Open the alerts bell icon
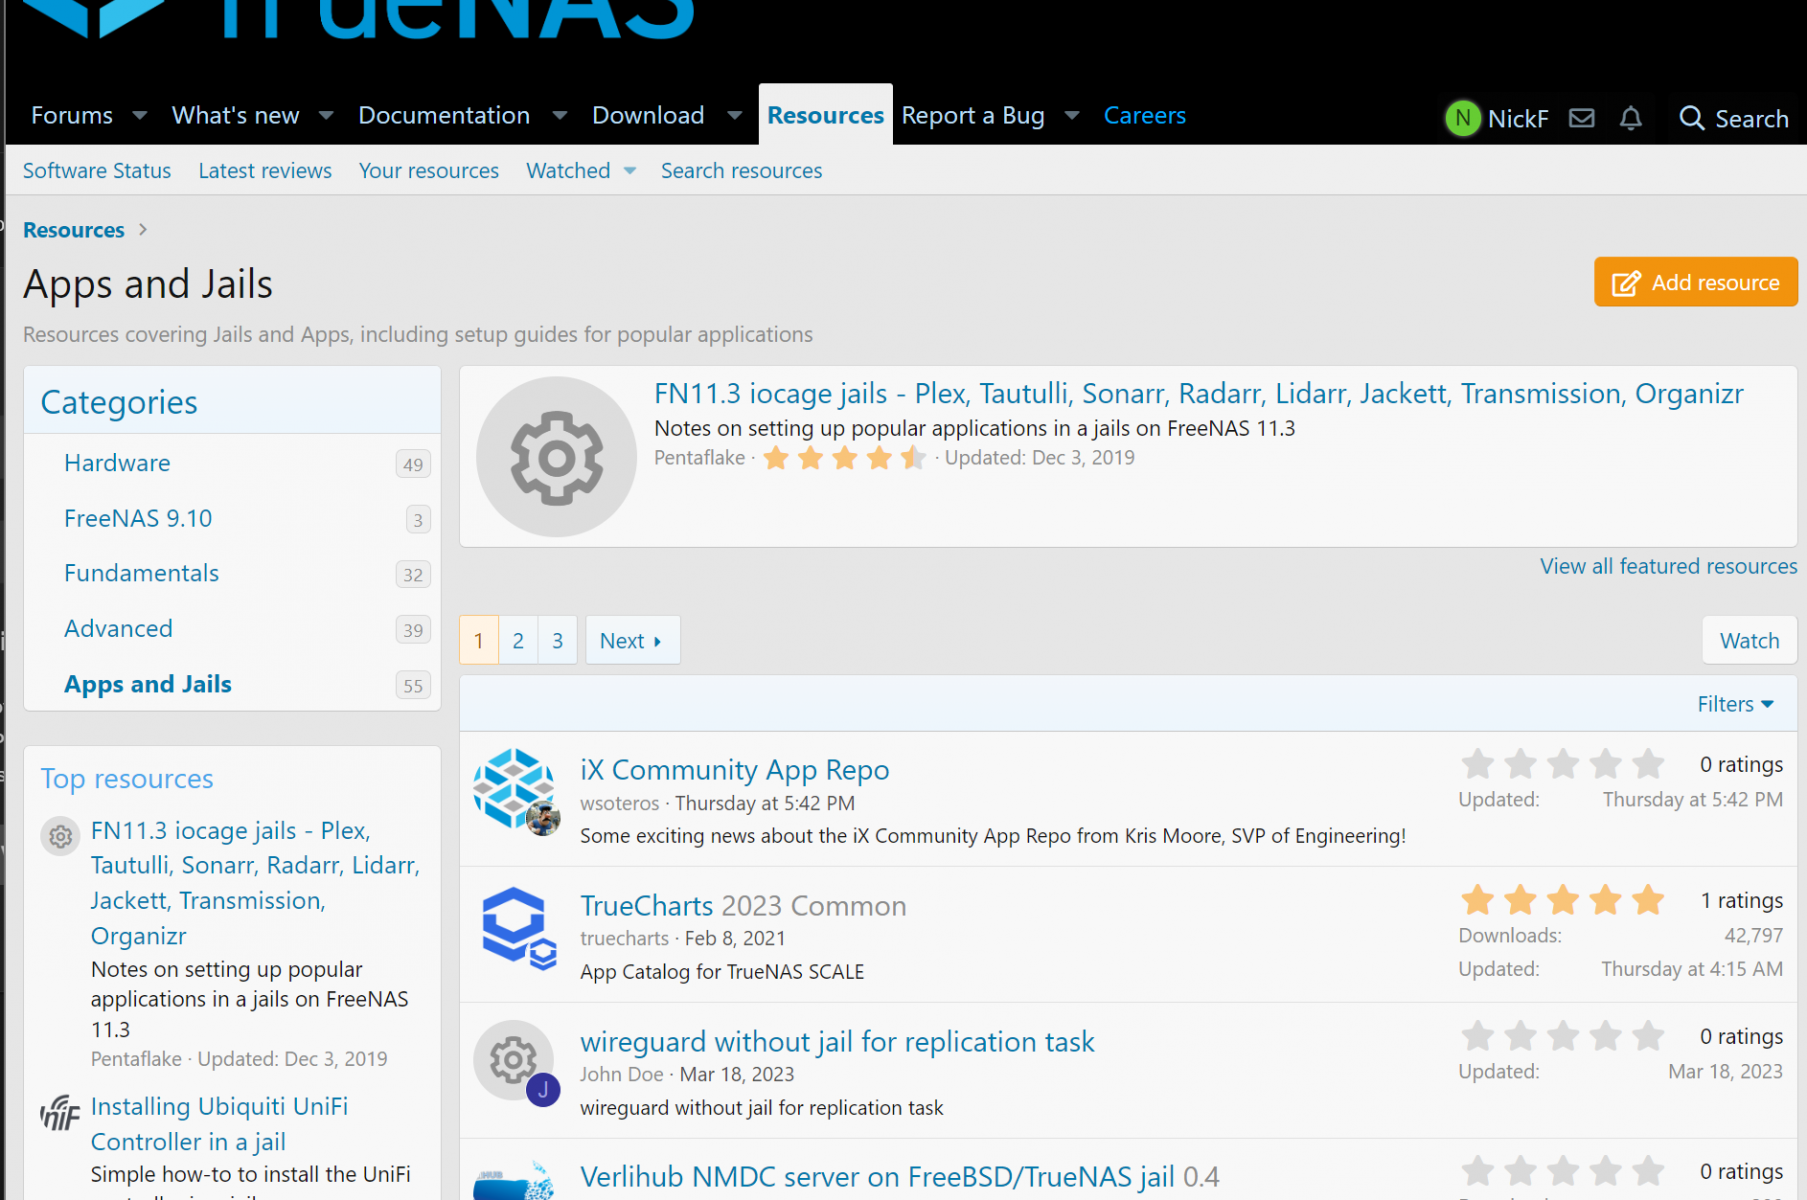1807x1200 pixels. 1630,118
